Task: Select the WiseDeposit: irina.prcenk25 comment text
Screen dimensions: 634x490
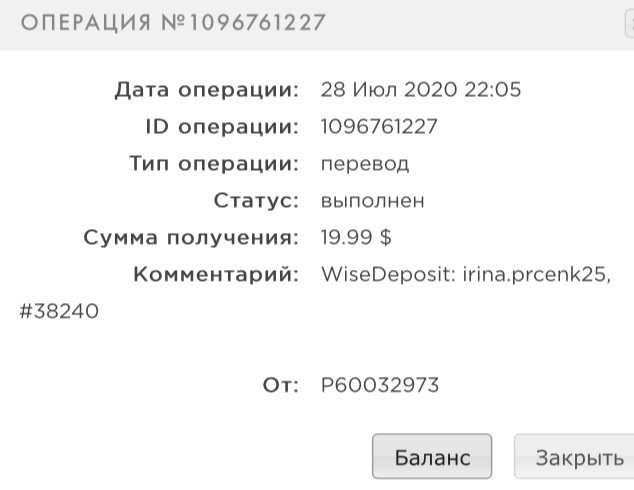Action: pos(465,275)
